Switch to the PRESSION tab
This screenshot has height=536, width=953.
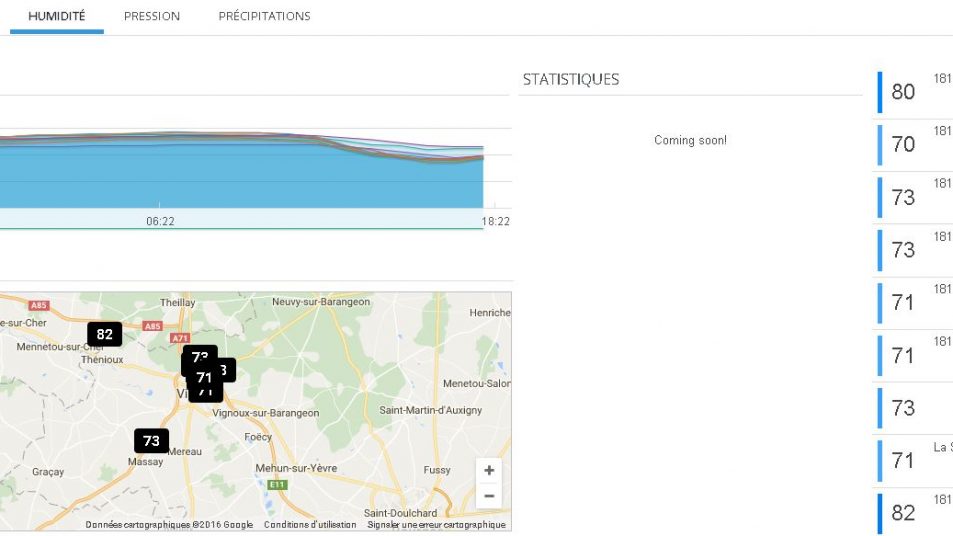point(152,16)
